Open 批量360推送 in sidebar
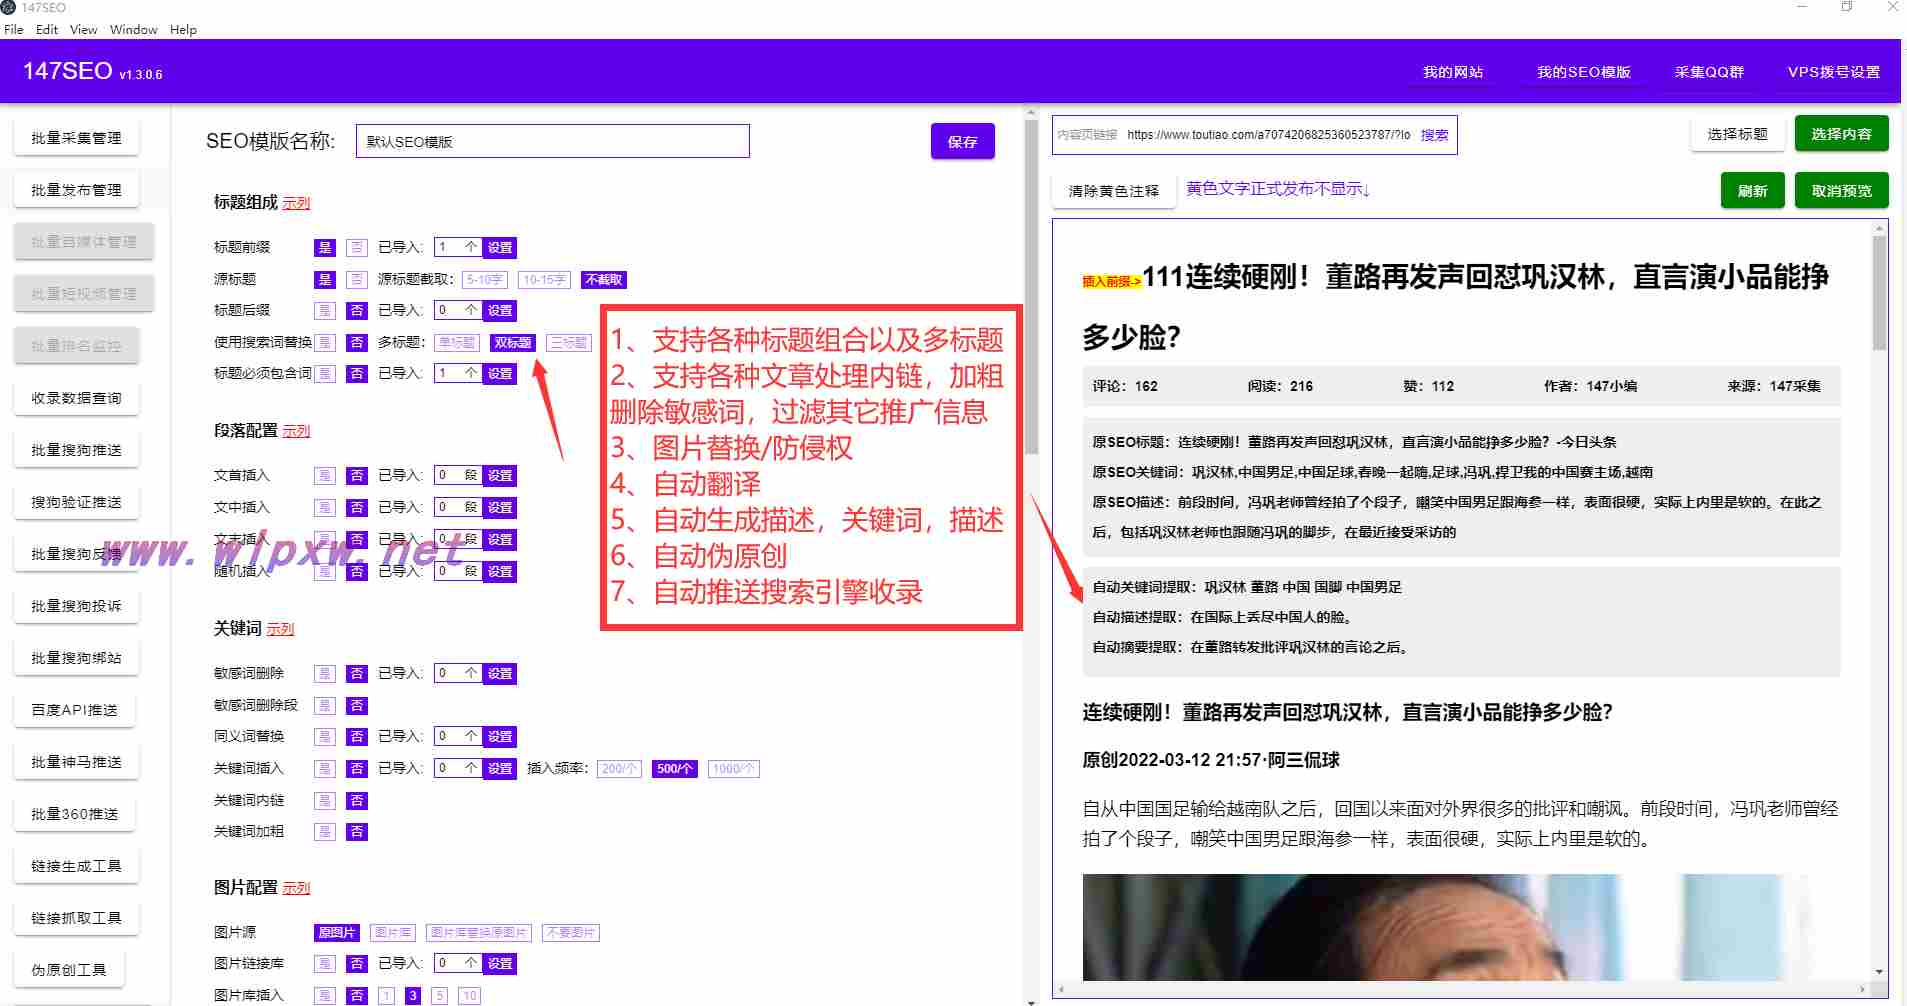1907x1006 pixels. pyautogui.click(x=75, y=814)
